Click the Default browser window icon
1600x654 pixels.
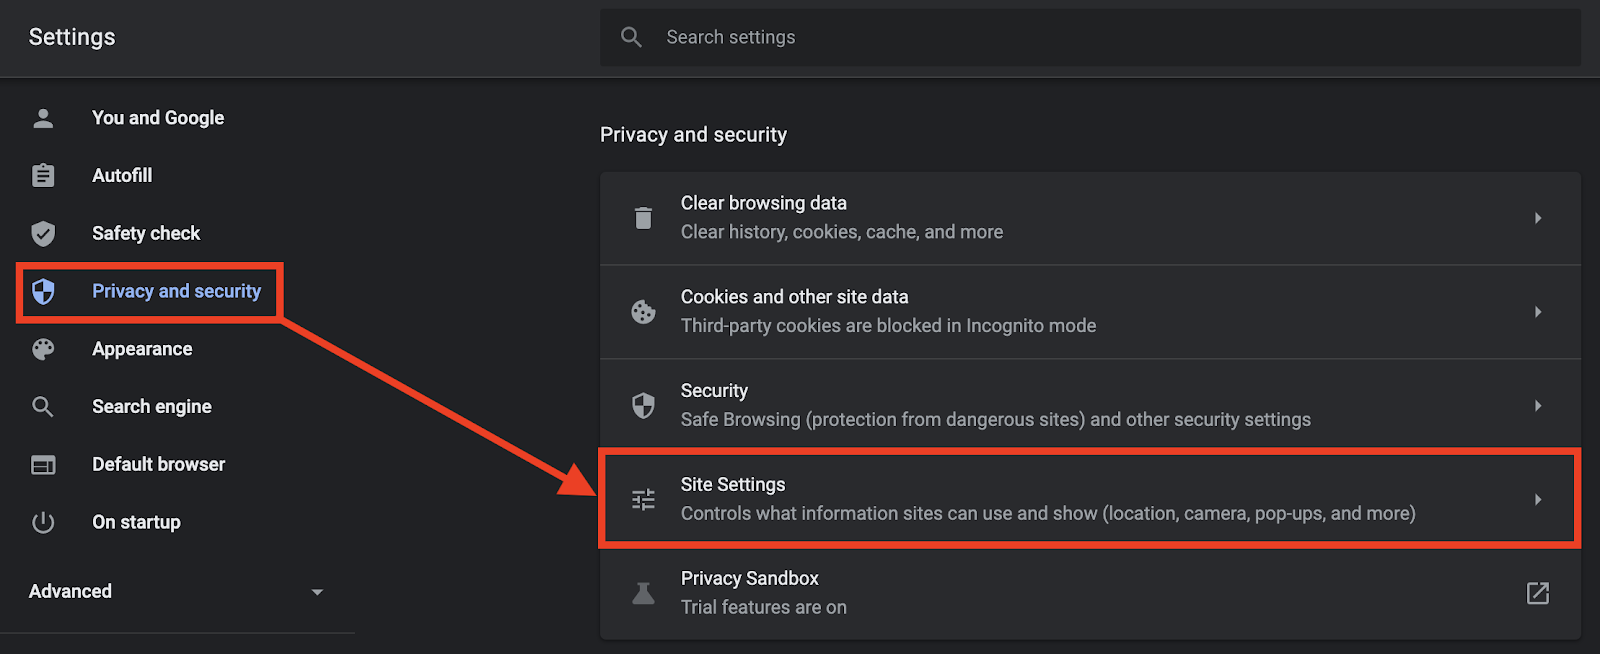(43, 465)
